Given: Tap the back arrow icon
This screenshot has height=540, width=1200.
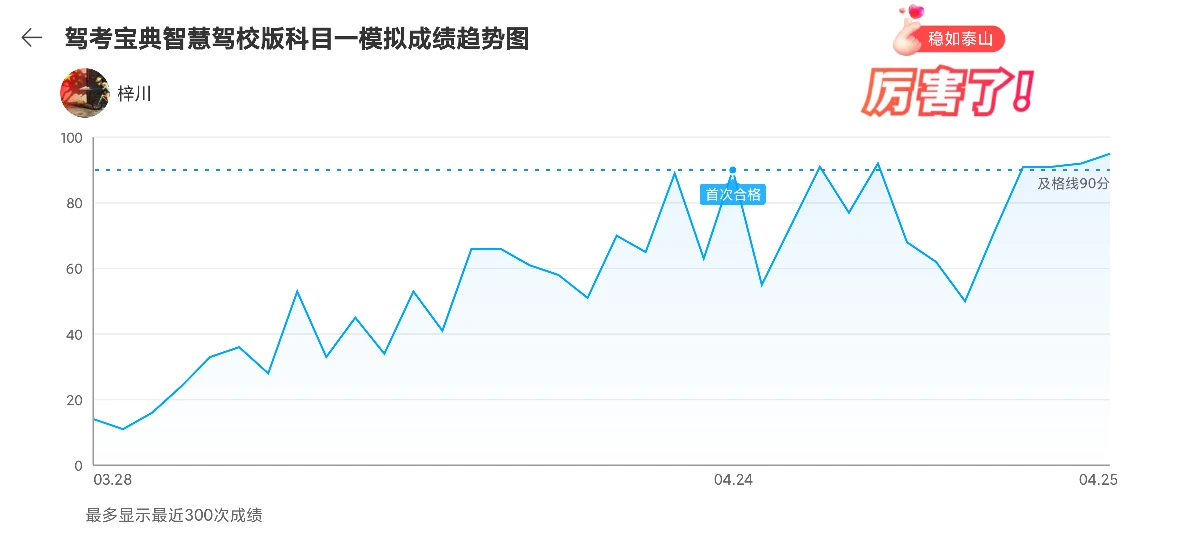Looking at the screenshot, I should coord(32,38).
